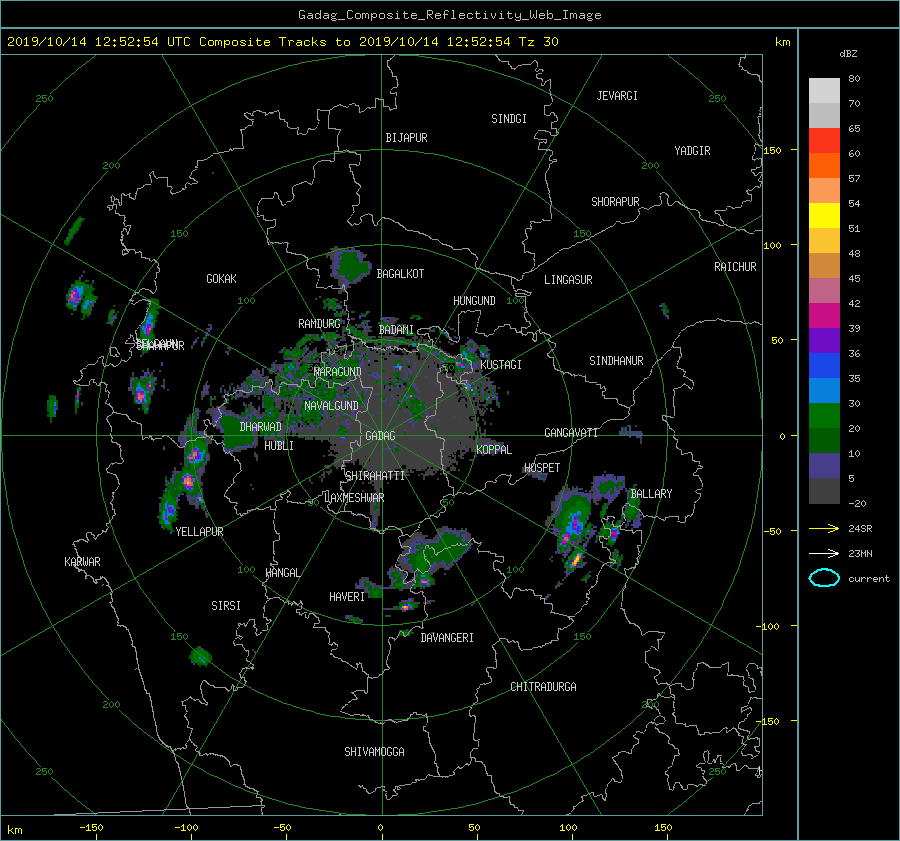Click the SINDHANUR city label
The width and height of the screenshot is (900, 841).
616,361
